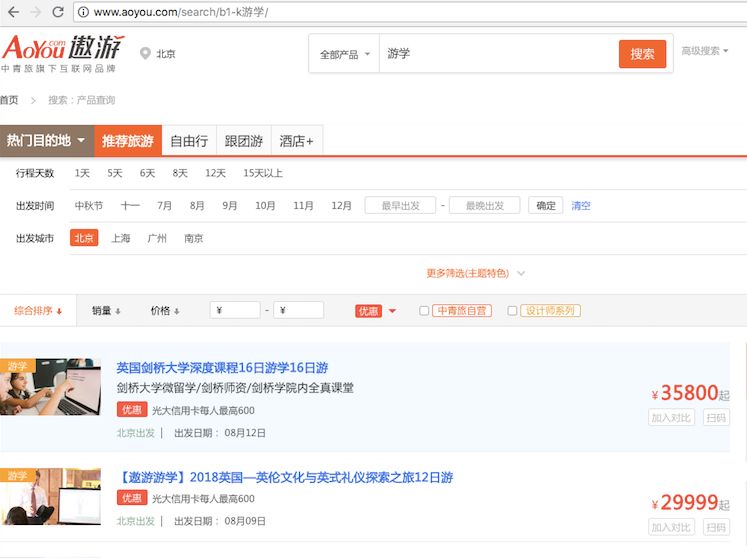747x558 pixels.
Task: Select 综合排序 sorting
Action: click(38, 311)
